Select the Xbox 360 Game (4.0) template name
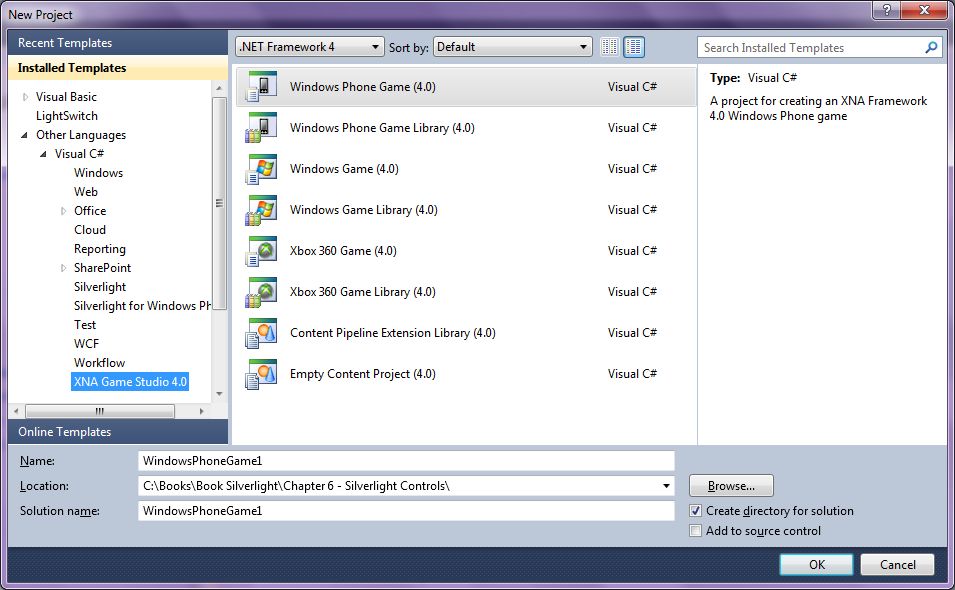 pyautogui.click(x=343, y=251)
